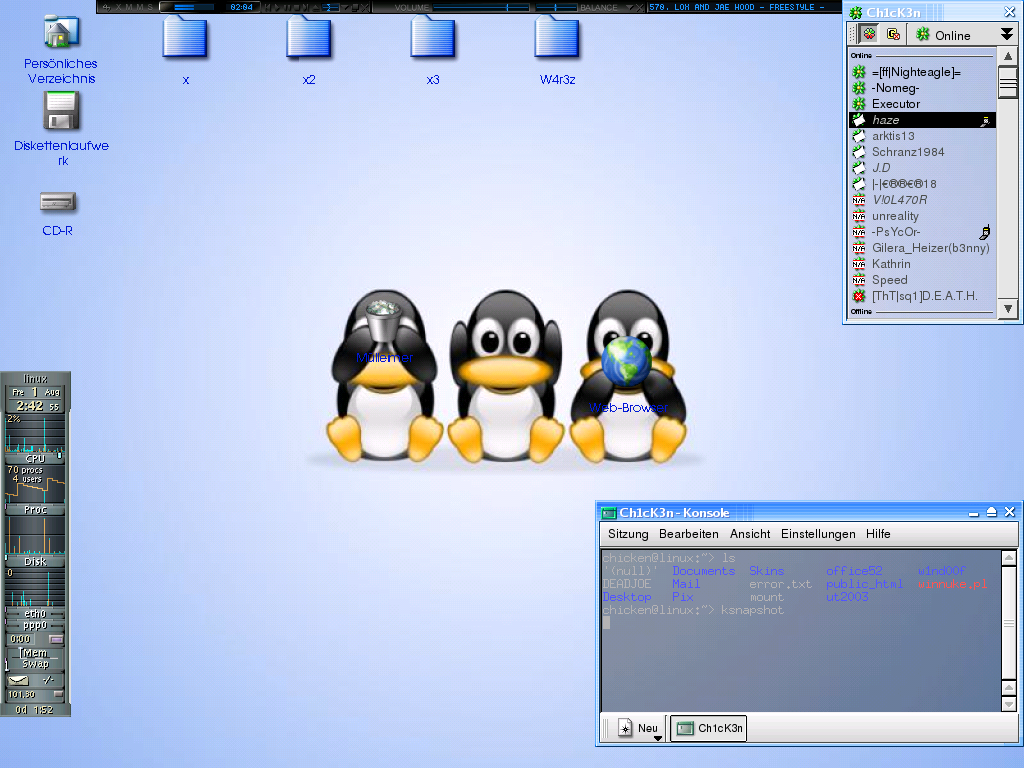The width and height of the screenshot is (1024, 768).
Task: Click Konsole terminal scroll-down arrow at bottom
Action: point(1008,704)
